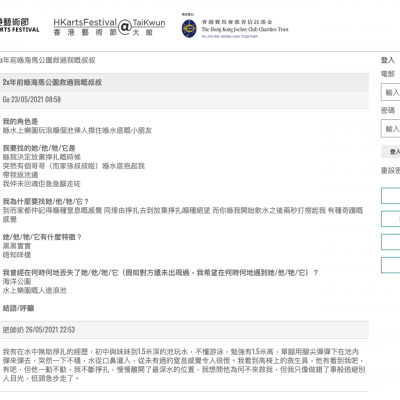
Task: Click the 結語/呼籲 section heading
Action: click(x=18, y=308)
